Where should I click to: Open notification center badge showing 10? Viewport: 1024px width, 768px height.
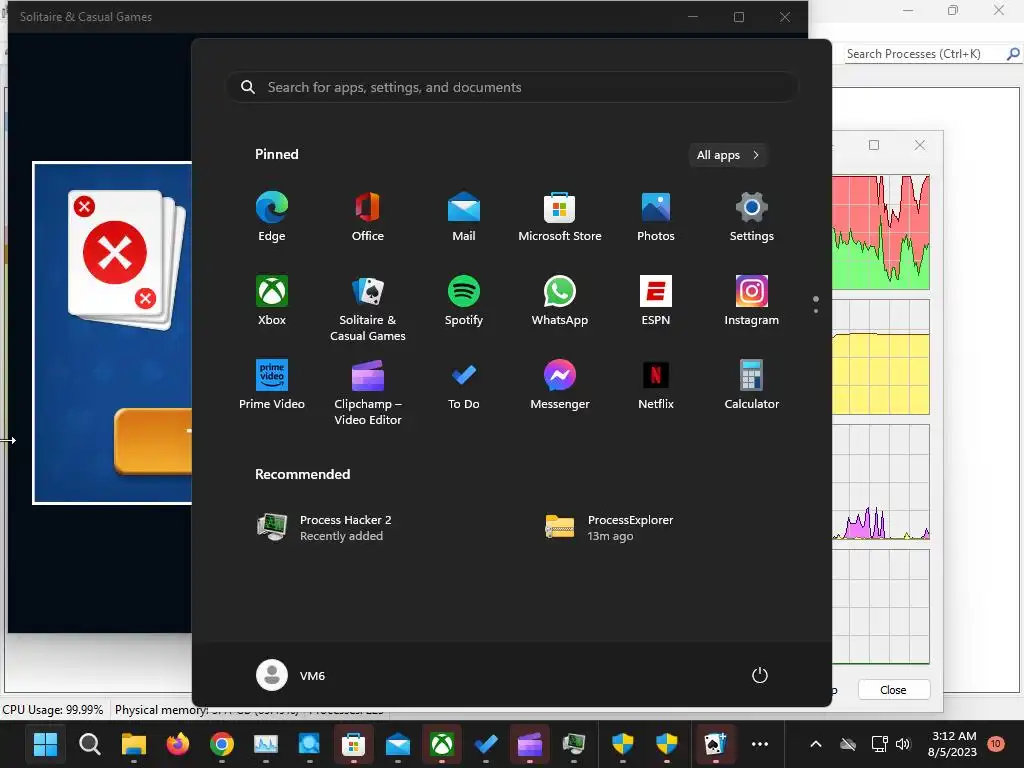click(995, 743)
